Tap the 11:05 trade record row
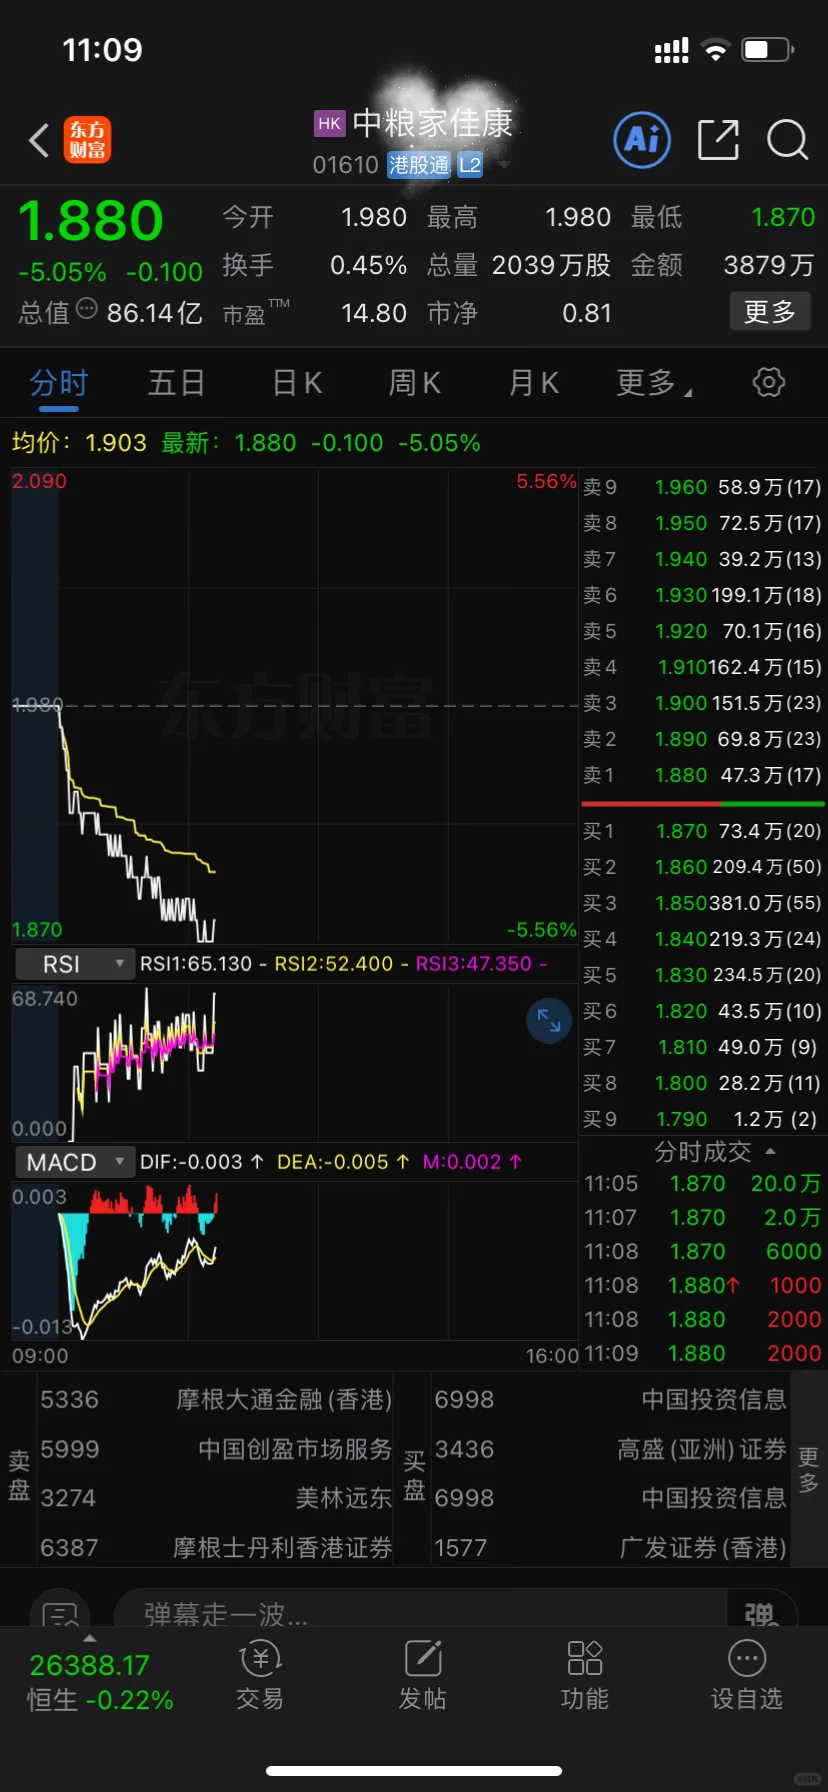Image resolution: width=828 pixels, height=1792 pixels. point(703,1184)
